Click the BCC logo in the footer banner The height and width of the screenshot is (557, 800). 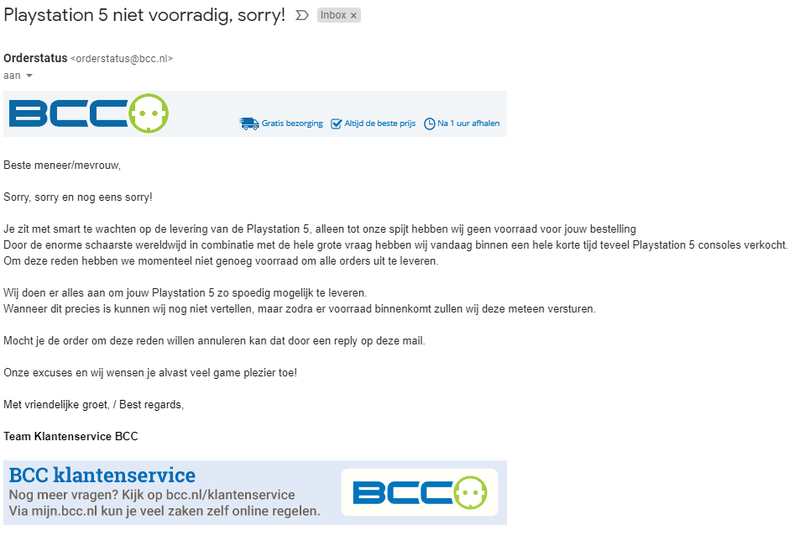[x=419, y=492]
